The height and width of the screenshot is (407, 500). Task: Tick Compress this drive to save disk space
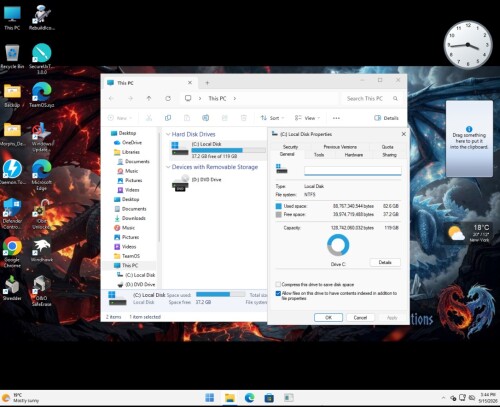(278, 284)
